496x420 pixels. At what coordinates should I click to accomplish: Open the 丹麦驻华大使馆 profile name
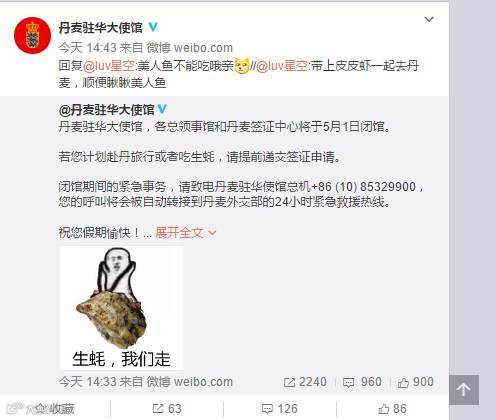(x=101, y=28)
